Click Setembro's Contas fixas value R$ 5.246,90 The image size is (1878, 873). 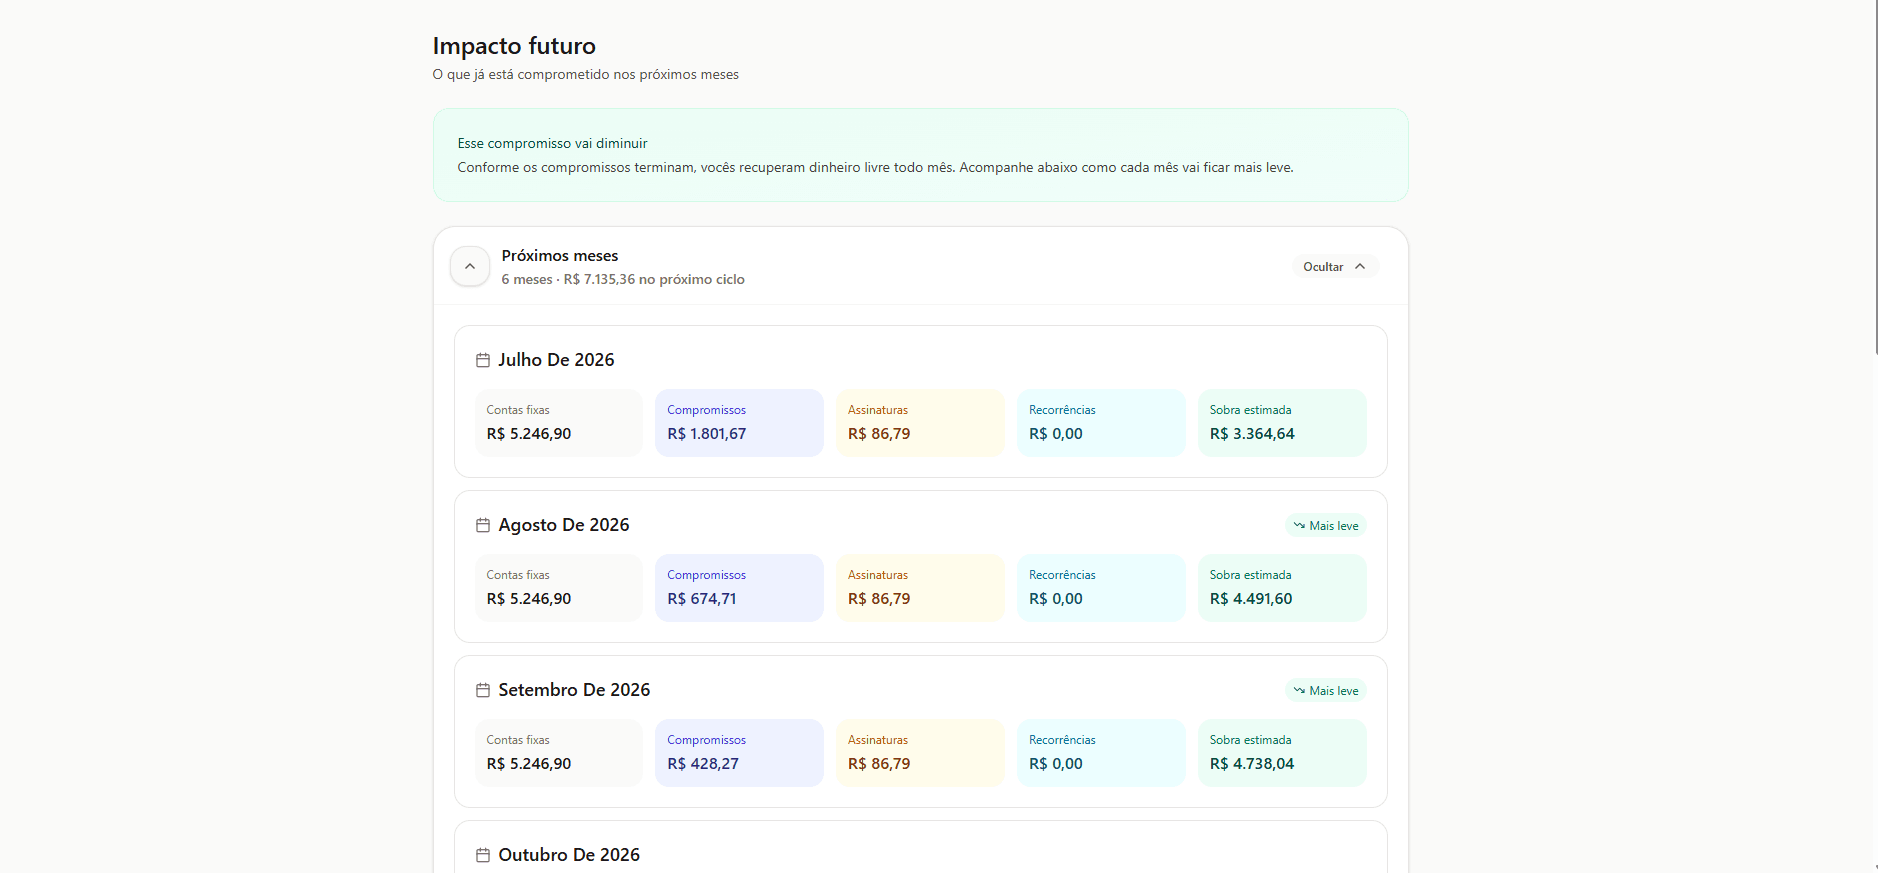[x=529, y=764]
